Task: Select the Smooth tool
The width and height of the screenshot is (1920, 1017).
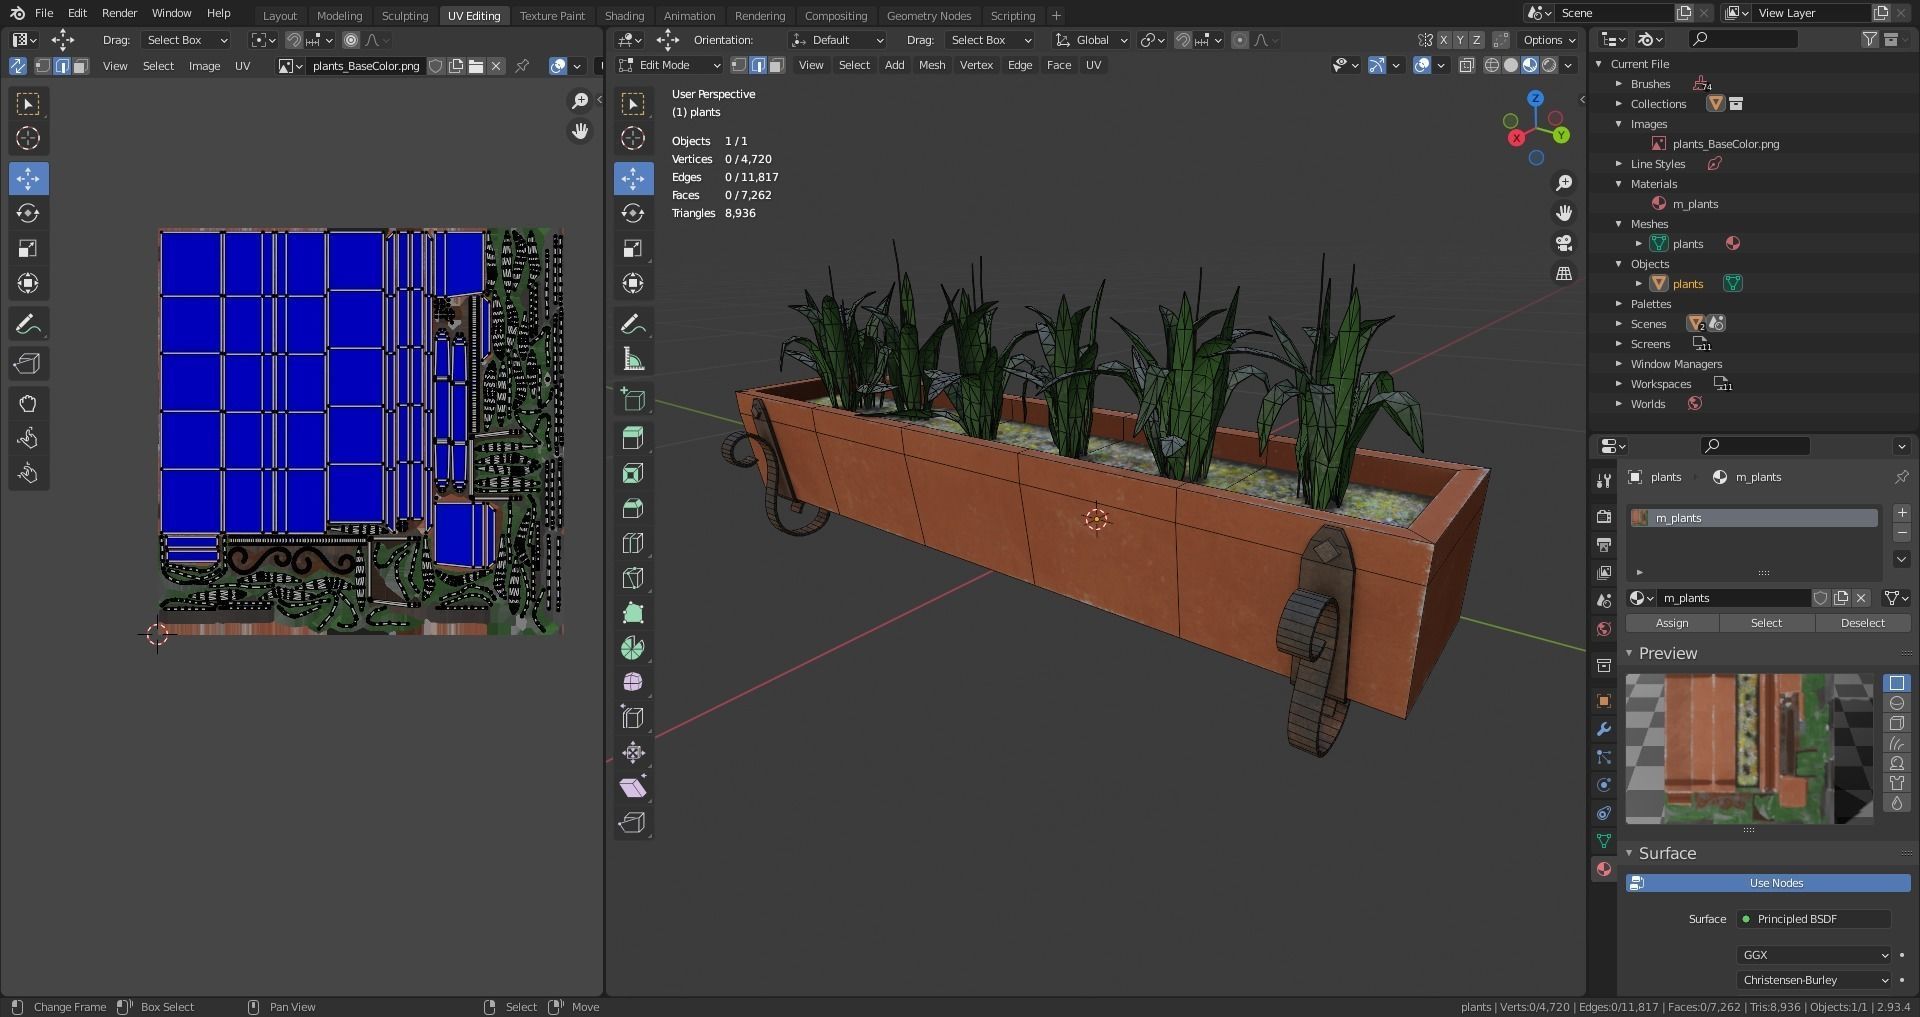Action: pos(633,682)
